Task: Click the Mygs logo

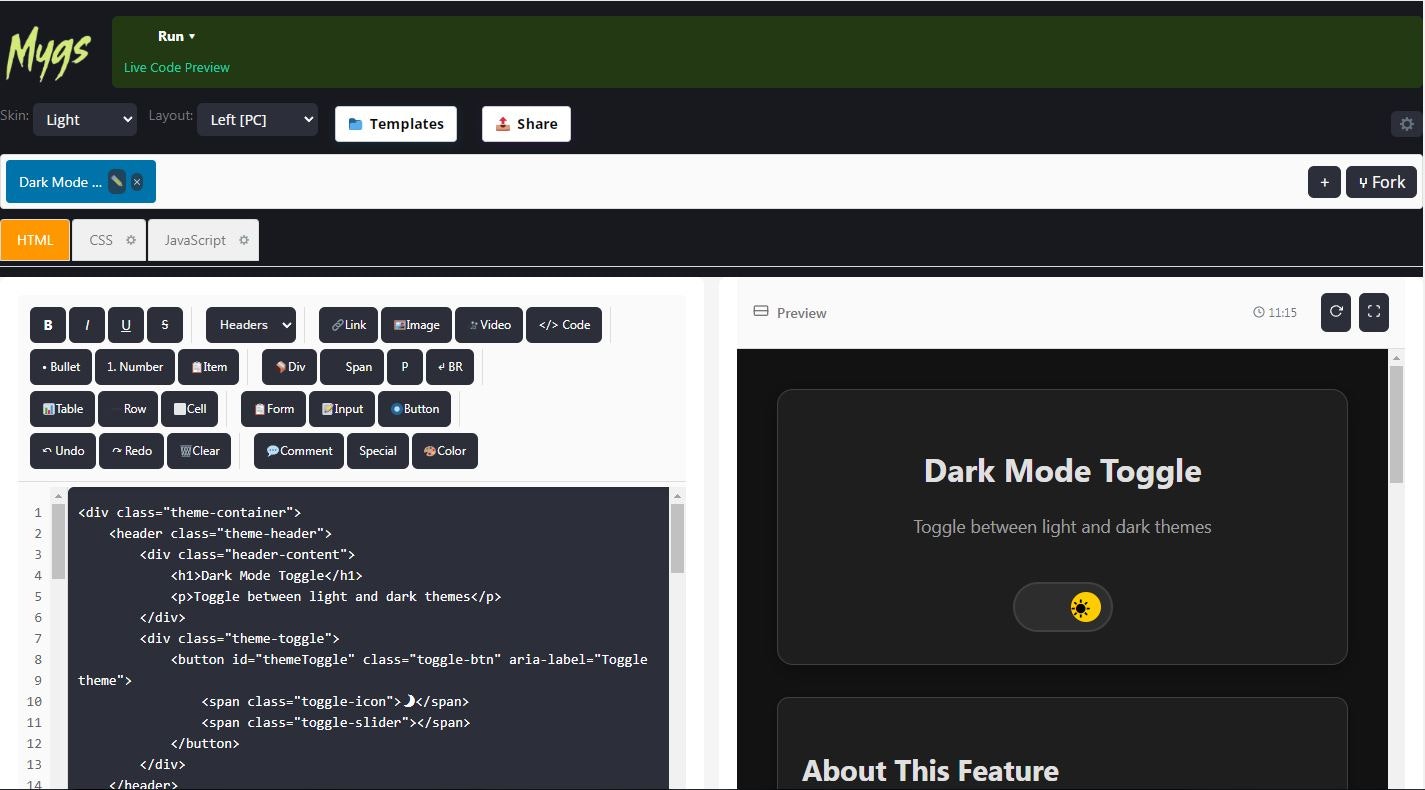Action: coord(49,54)
